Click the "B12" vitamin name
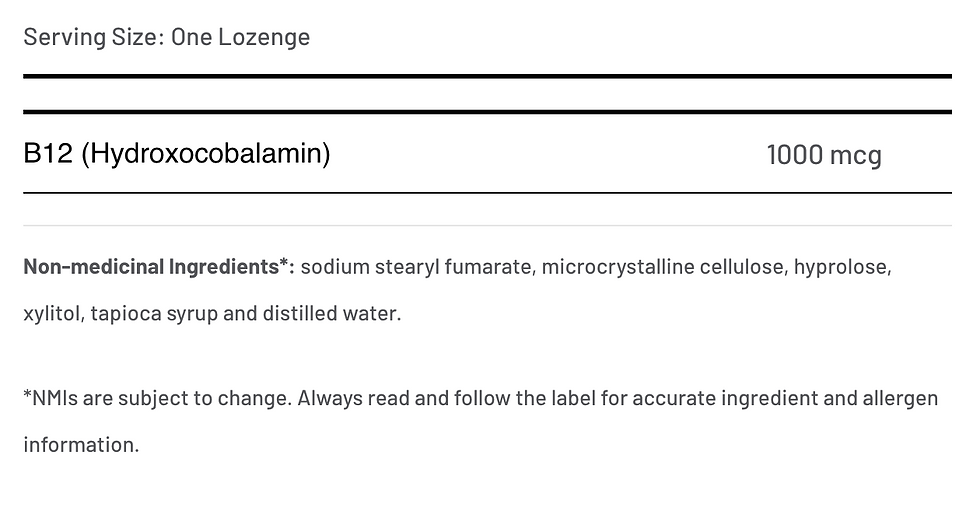This screenshot has height=518, width=980. coord(47,154)
